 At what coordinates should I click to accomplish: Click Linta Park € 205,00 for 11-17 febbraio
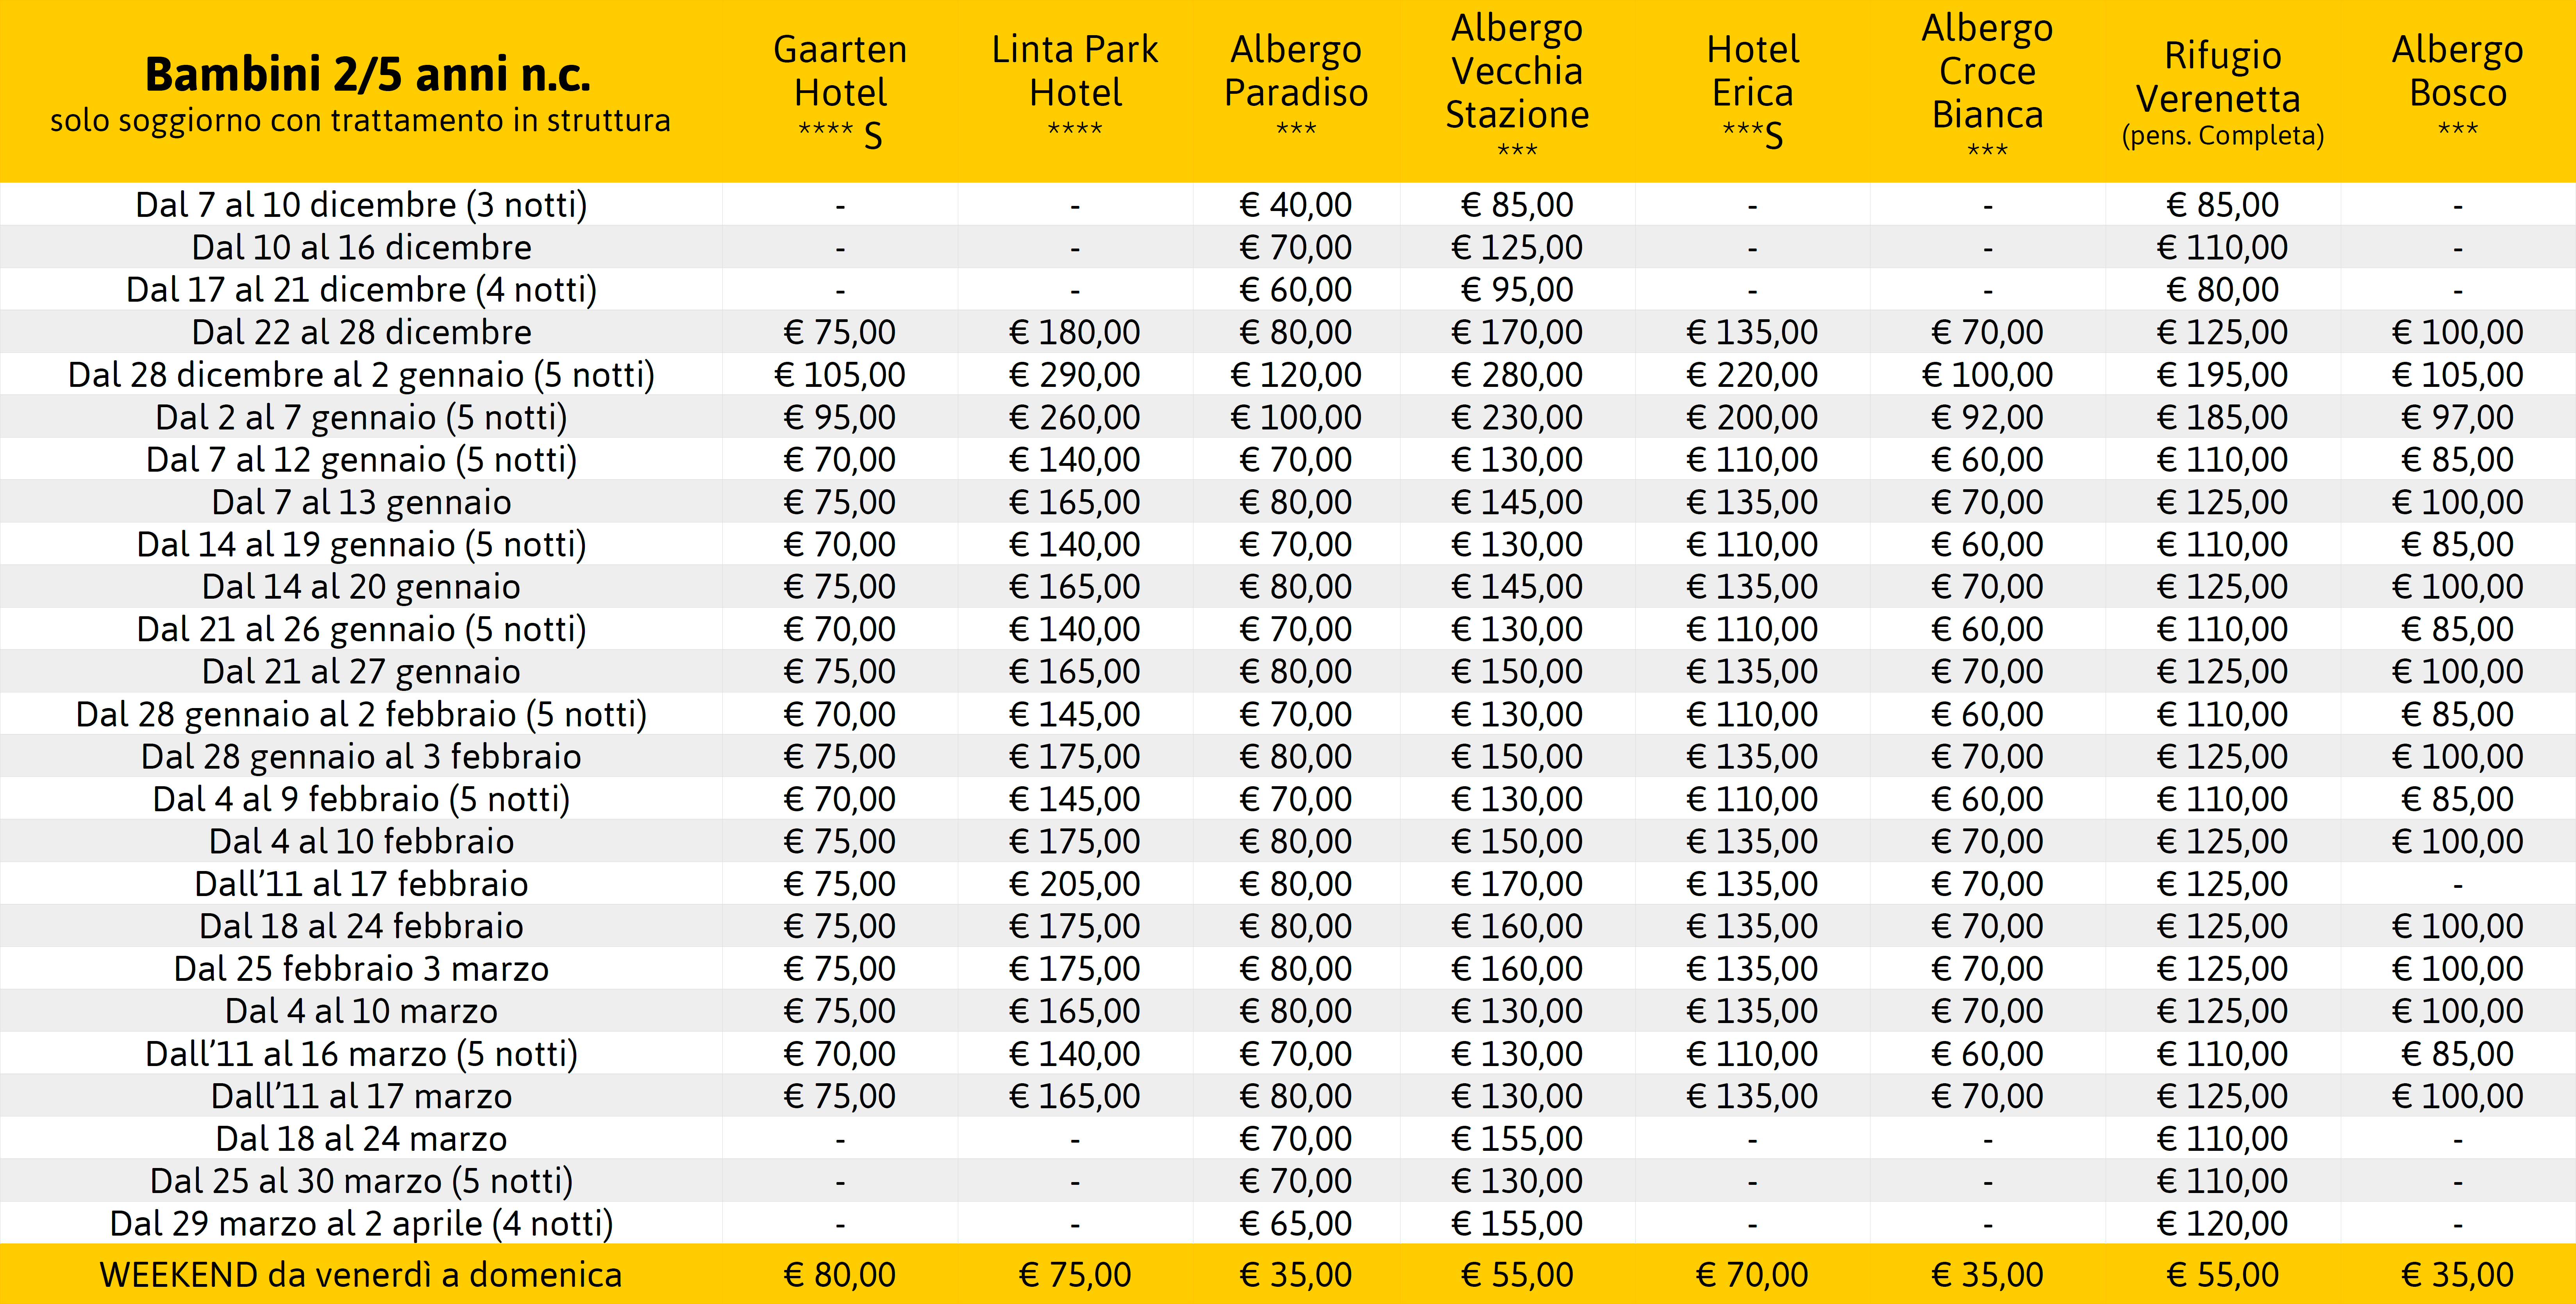pos(1075,884)
